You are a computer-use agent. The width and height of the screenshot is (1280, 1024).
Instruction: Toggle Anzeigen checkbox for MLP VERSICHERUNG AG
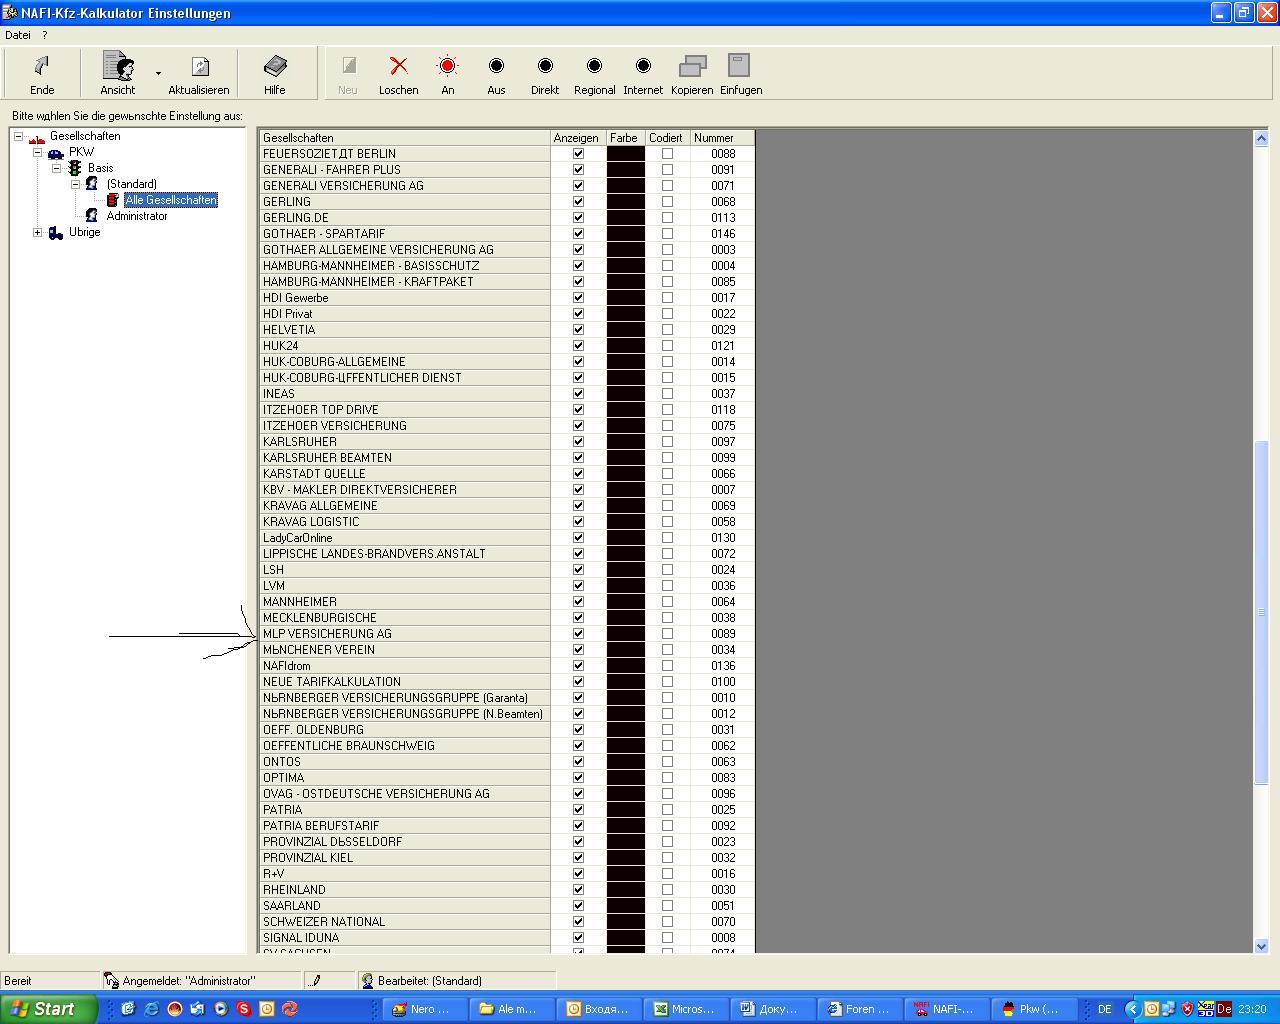(x=578, y=633)
